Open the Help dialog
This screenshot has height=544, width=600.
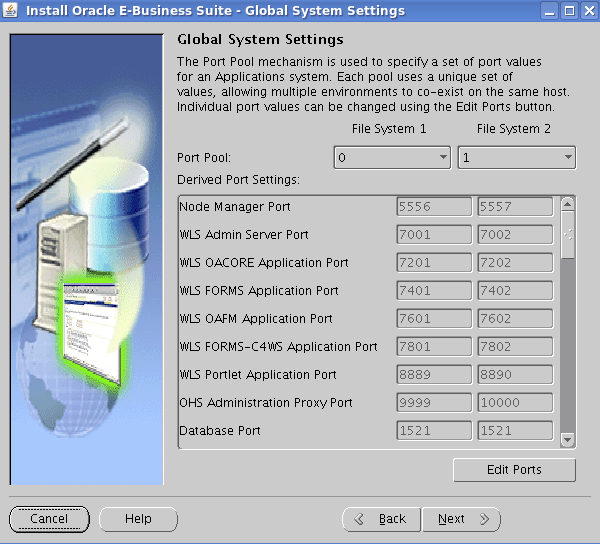(139, 519)
